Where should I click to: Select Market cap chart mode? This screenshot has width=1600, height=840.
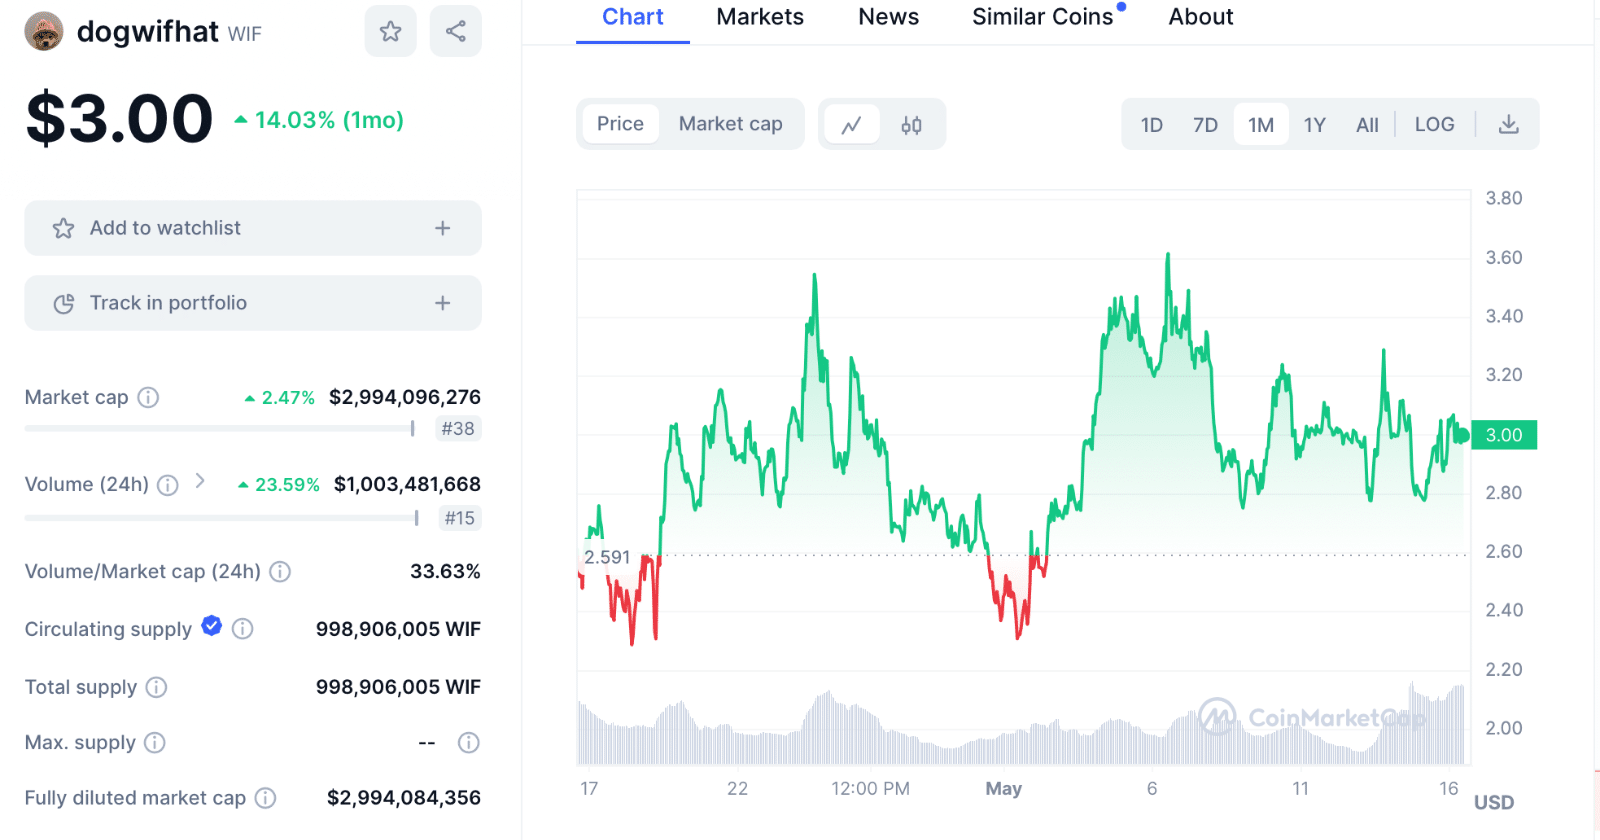point(730,124)
